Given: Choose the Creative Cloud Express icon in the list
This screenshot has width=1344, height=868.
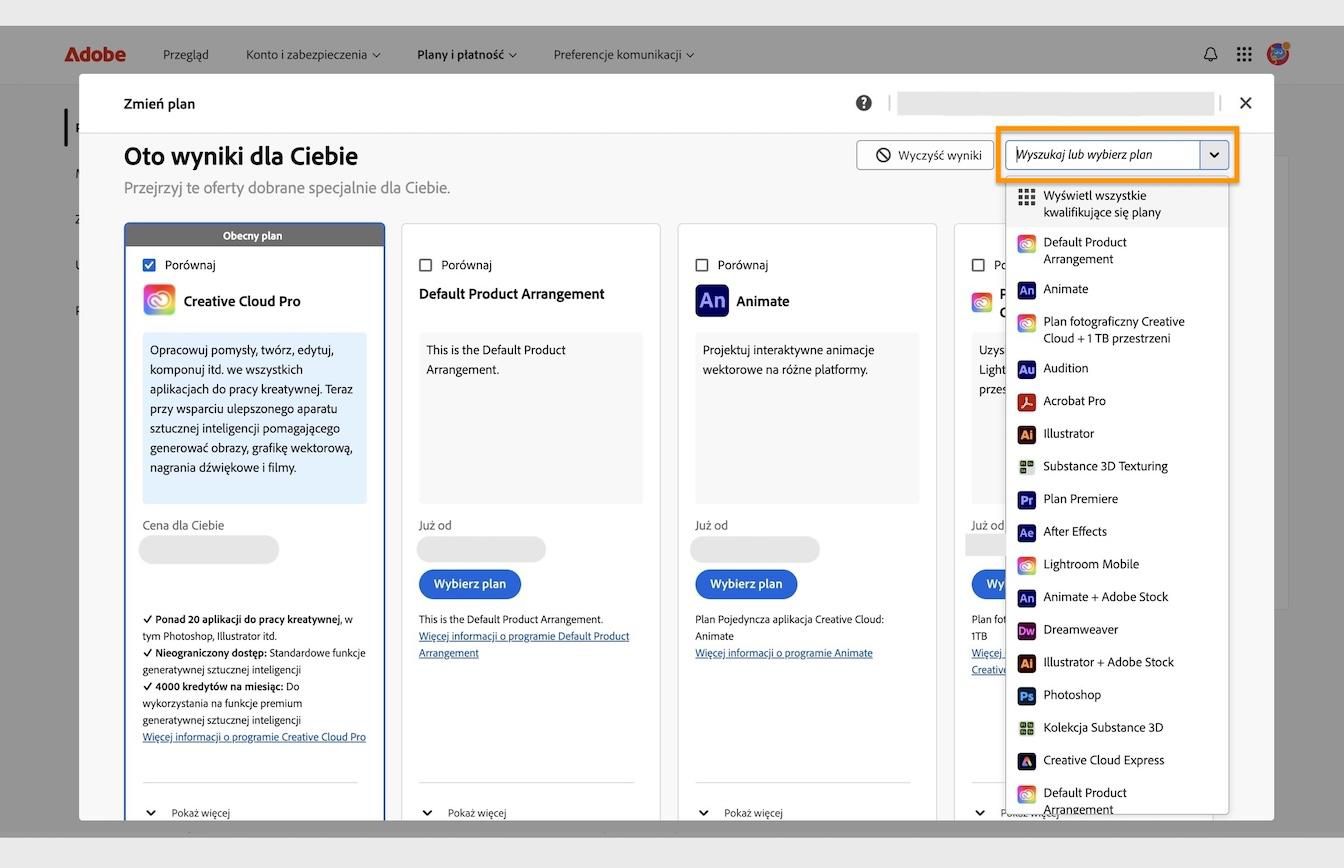Looking at the screenshot, I should pos(1026,761).
